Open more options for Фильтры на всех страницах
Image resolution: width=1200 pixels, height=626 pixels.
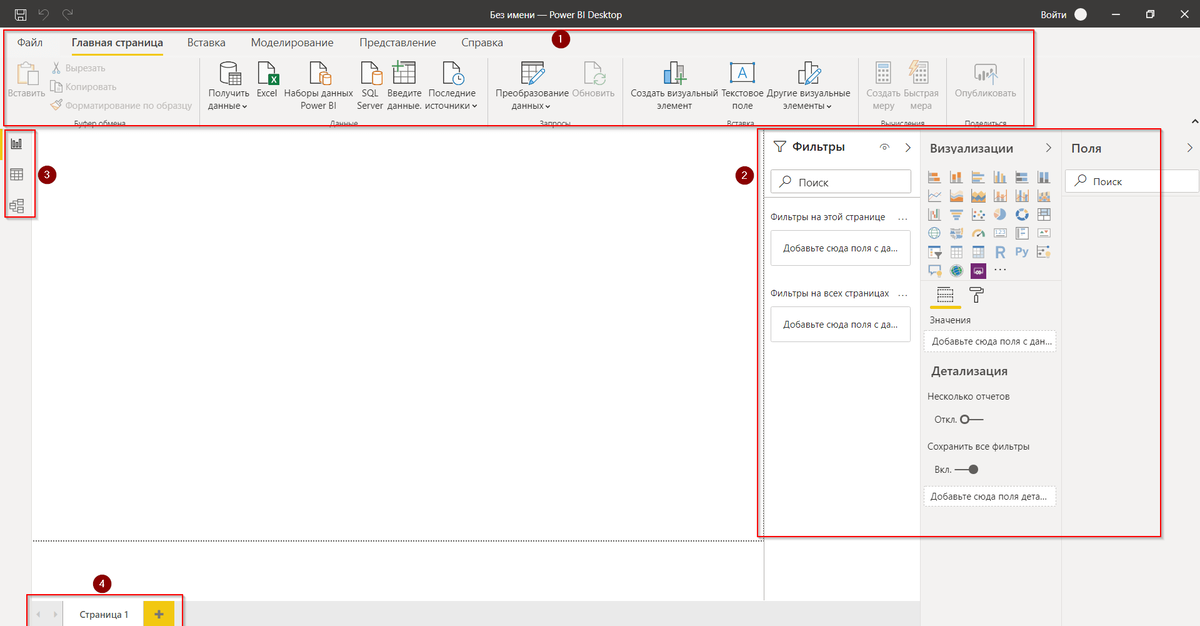(903, 294)
